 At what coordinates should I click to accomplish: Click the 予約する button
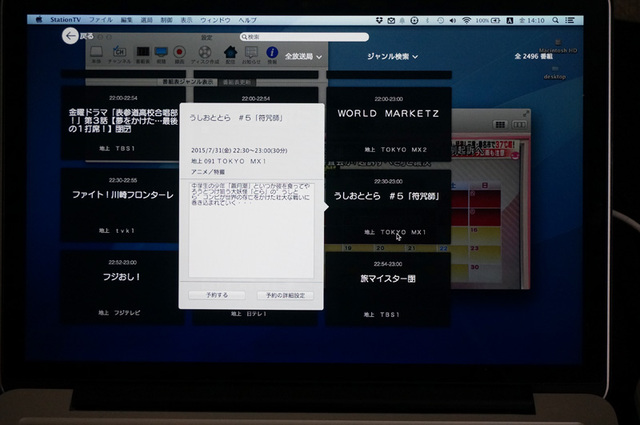pyautogui.click(x=217, y=295)
